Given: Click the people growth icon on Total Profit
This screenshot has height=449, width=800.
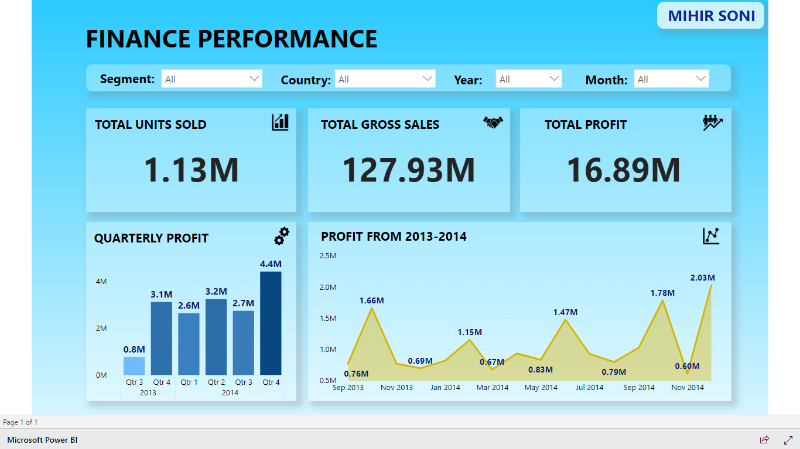Looking at the screenshot, I should click(712, 122).
